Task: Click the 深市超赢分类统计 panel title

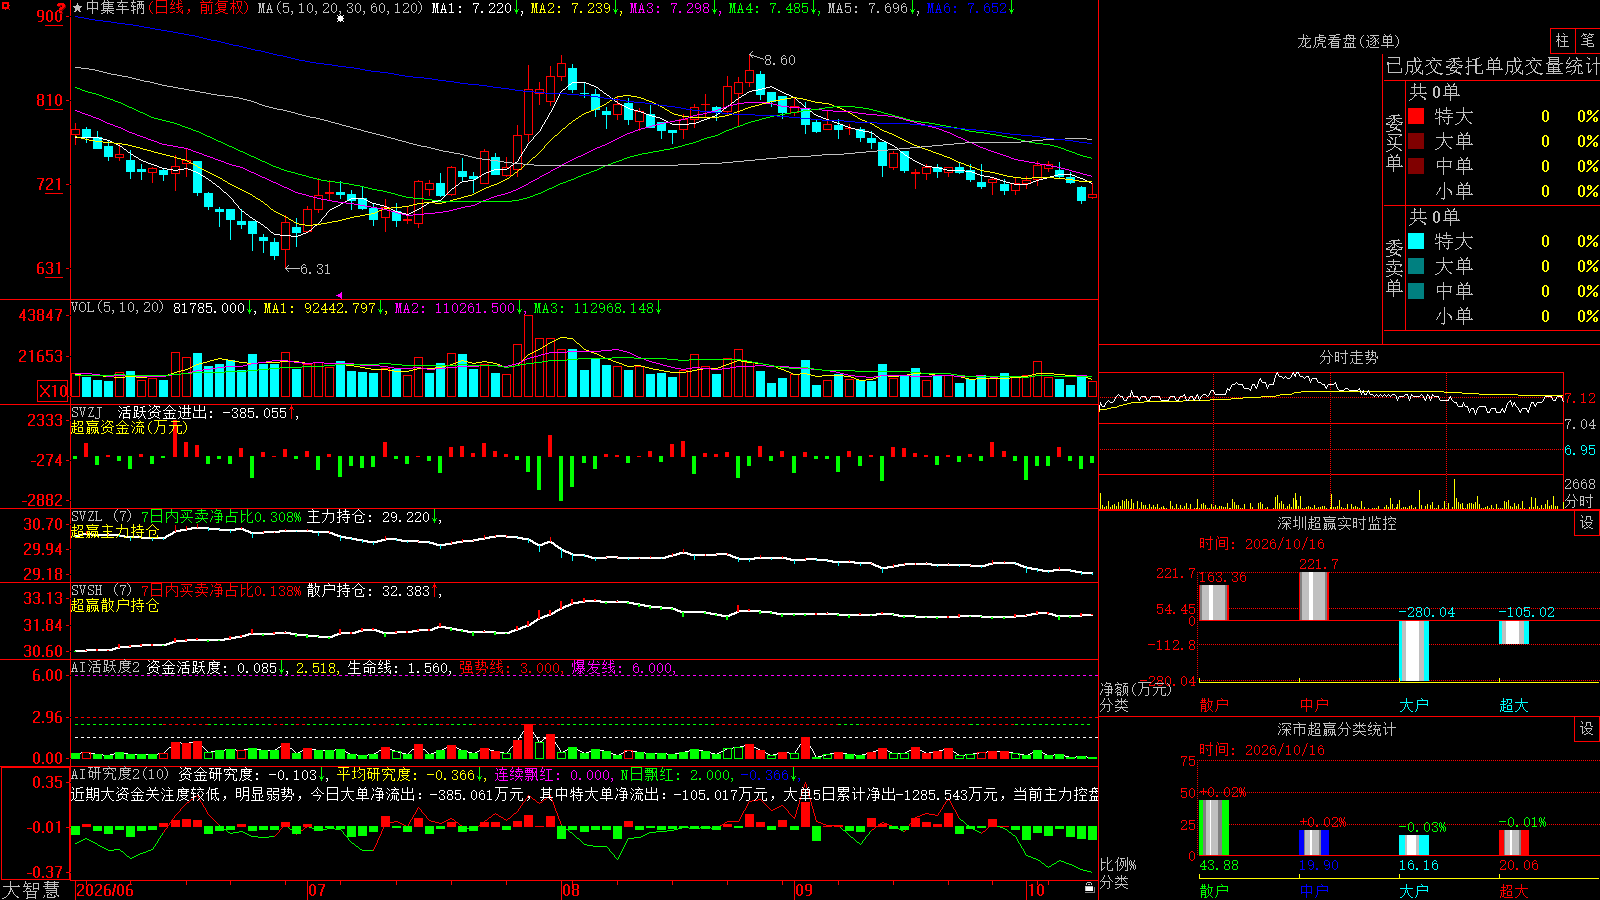Action: (1336, 729)
